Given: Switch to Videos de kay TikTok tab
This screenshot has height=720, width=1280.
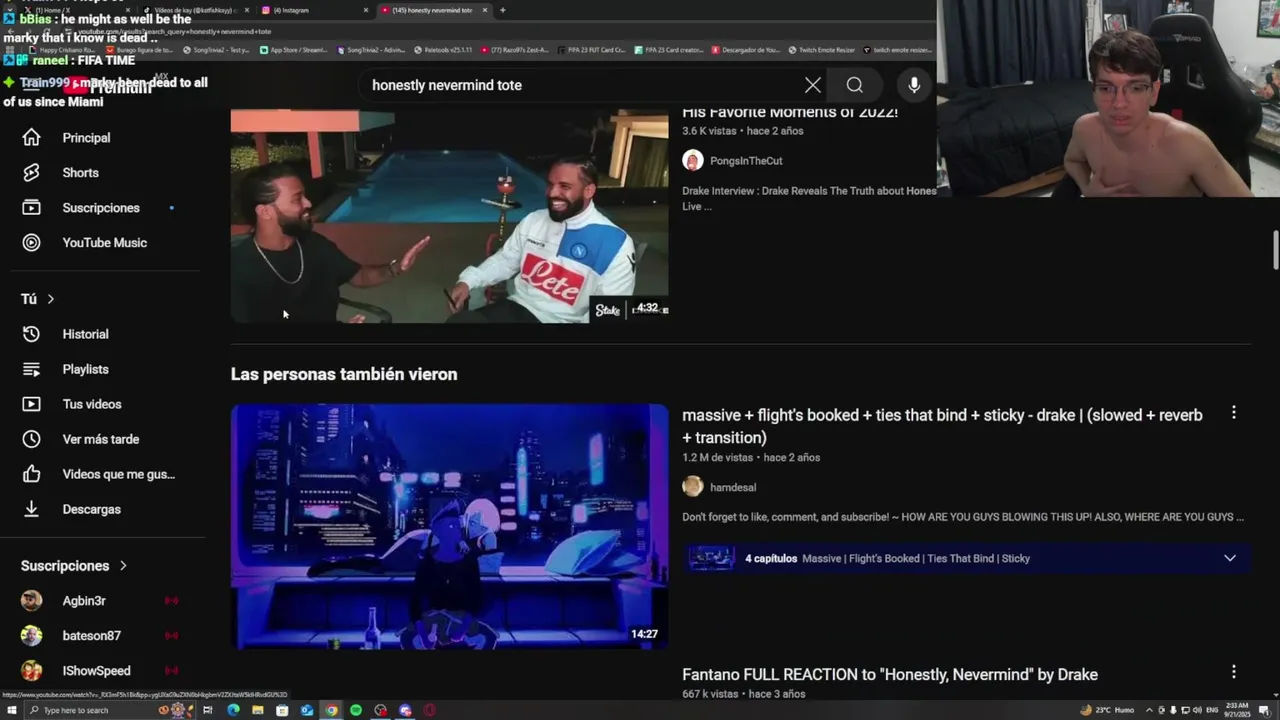Looking at the screenshot, I should pyautogui.click(x=195, y=10).
